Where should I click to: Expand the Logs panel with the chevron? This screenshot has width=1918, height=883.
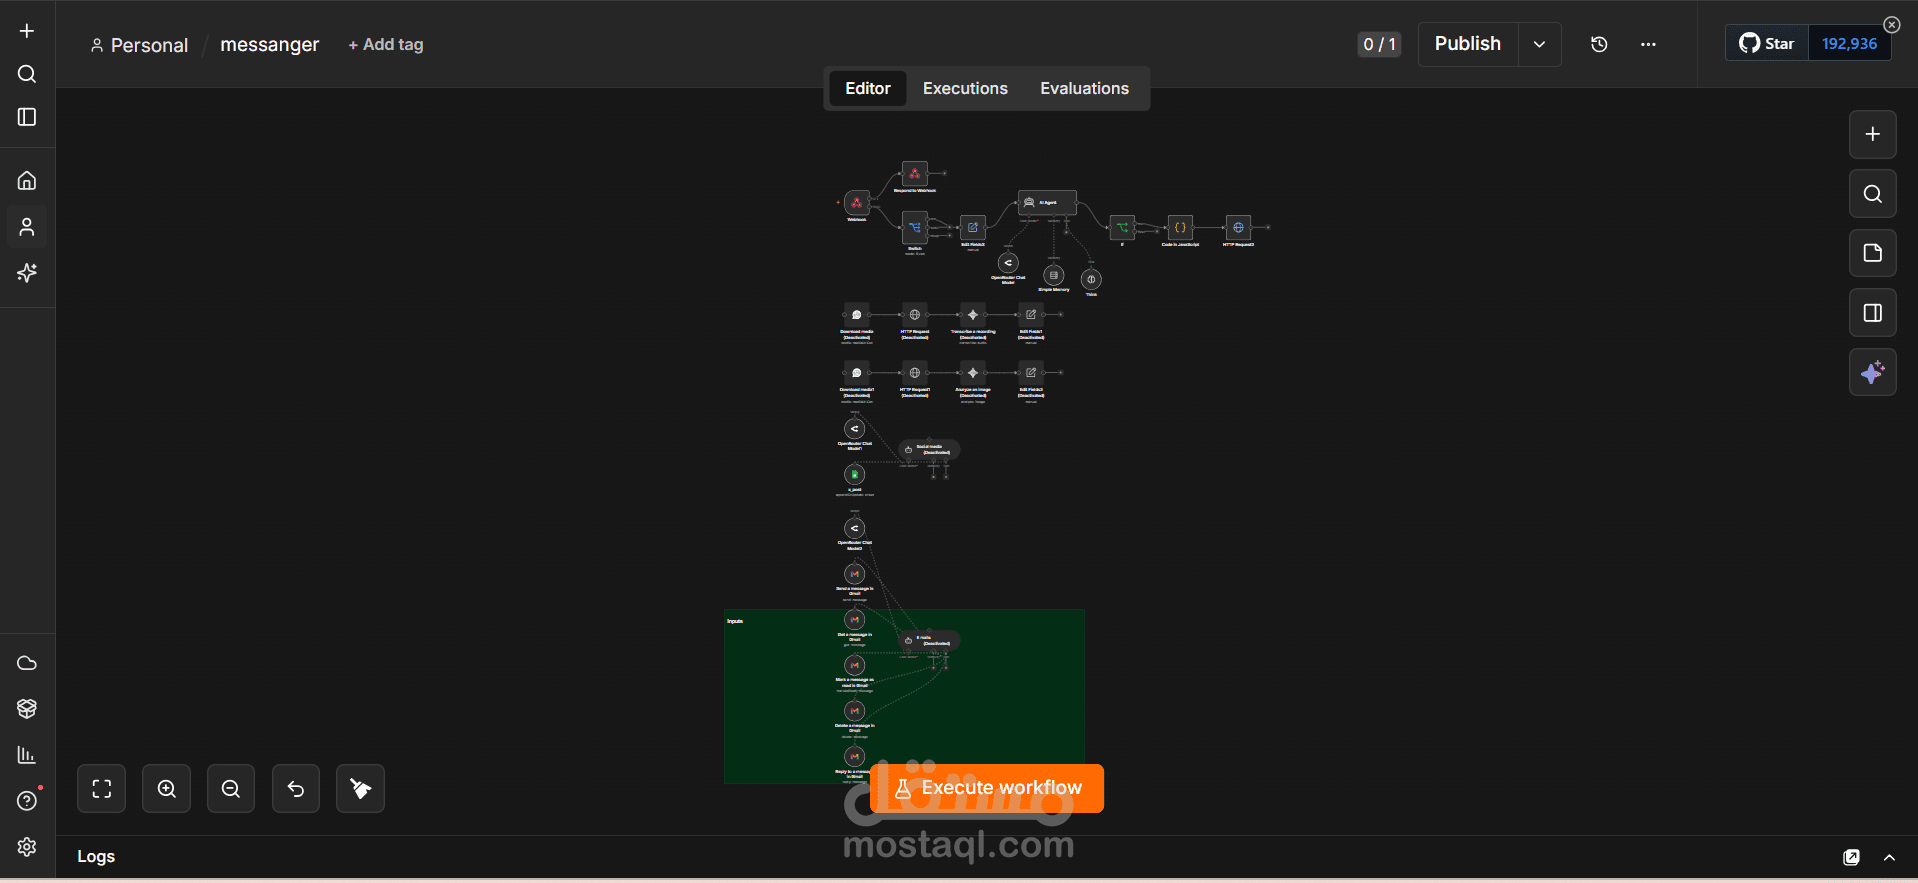1889,857
